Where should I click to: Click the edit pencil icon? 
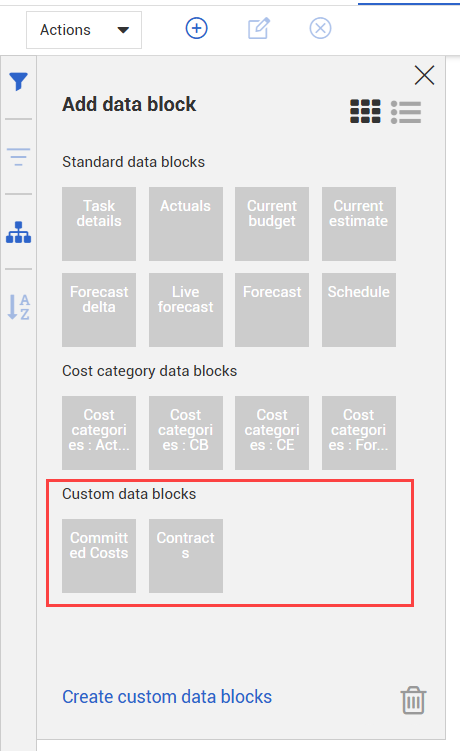click(x=259, y=28)
